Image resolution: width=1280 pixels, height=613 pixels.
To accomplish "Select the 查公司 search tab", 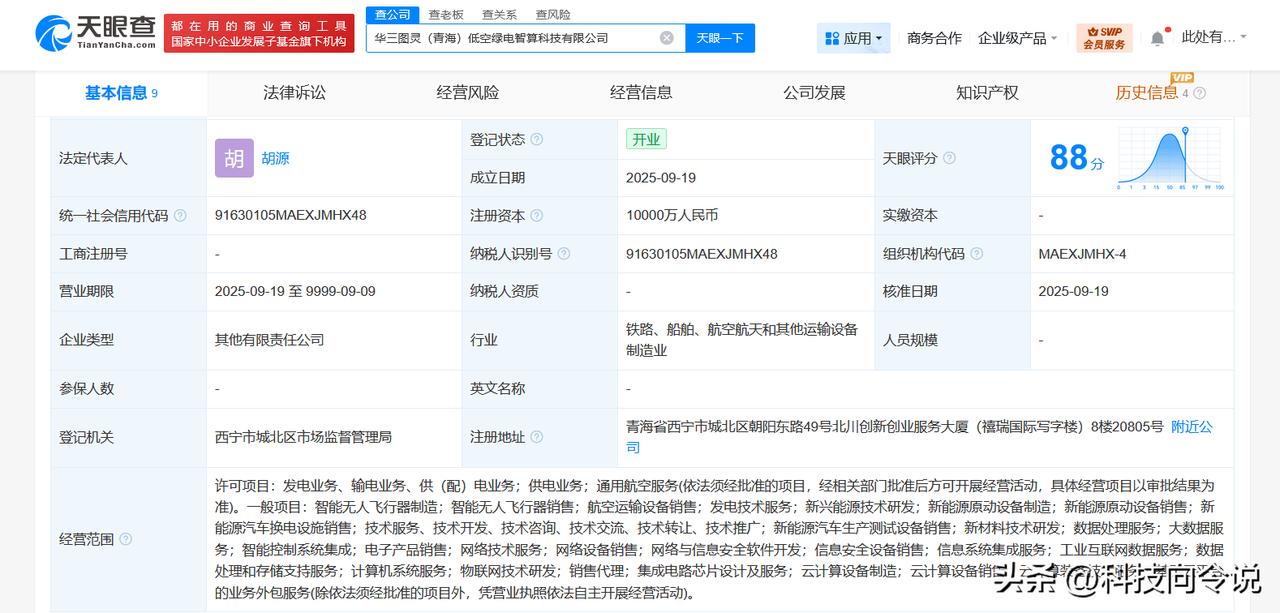I will pos(393,14).
